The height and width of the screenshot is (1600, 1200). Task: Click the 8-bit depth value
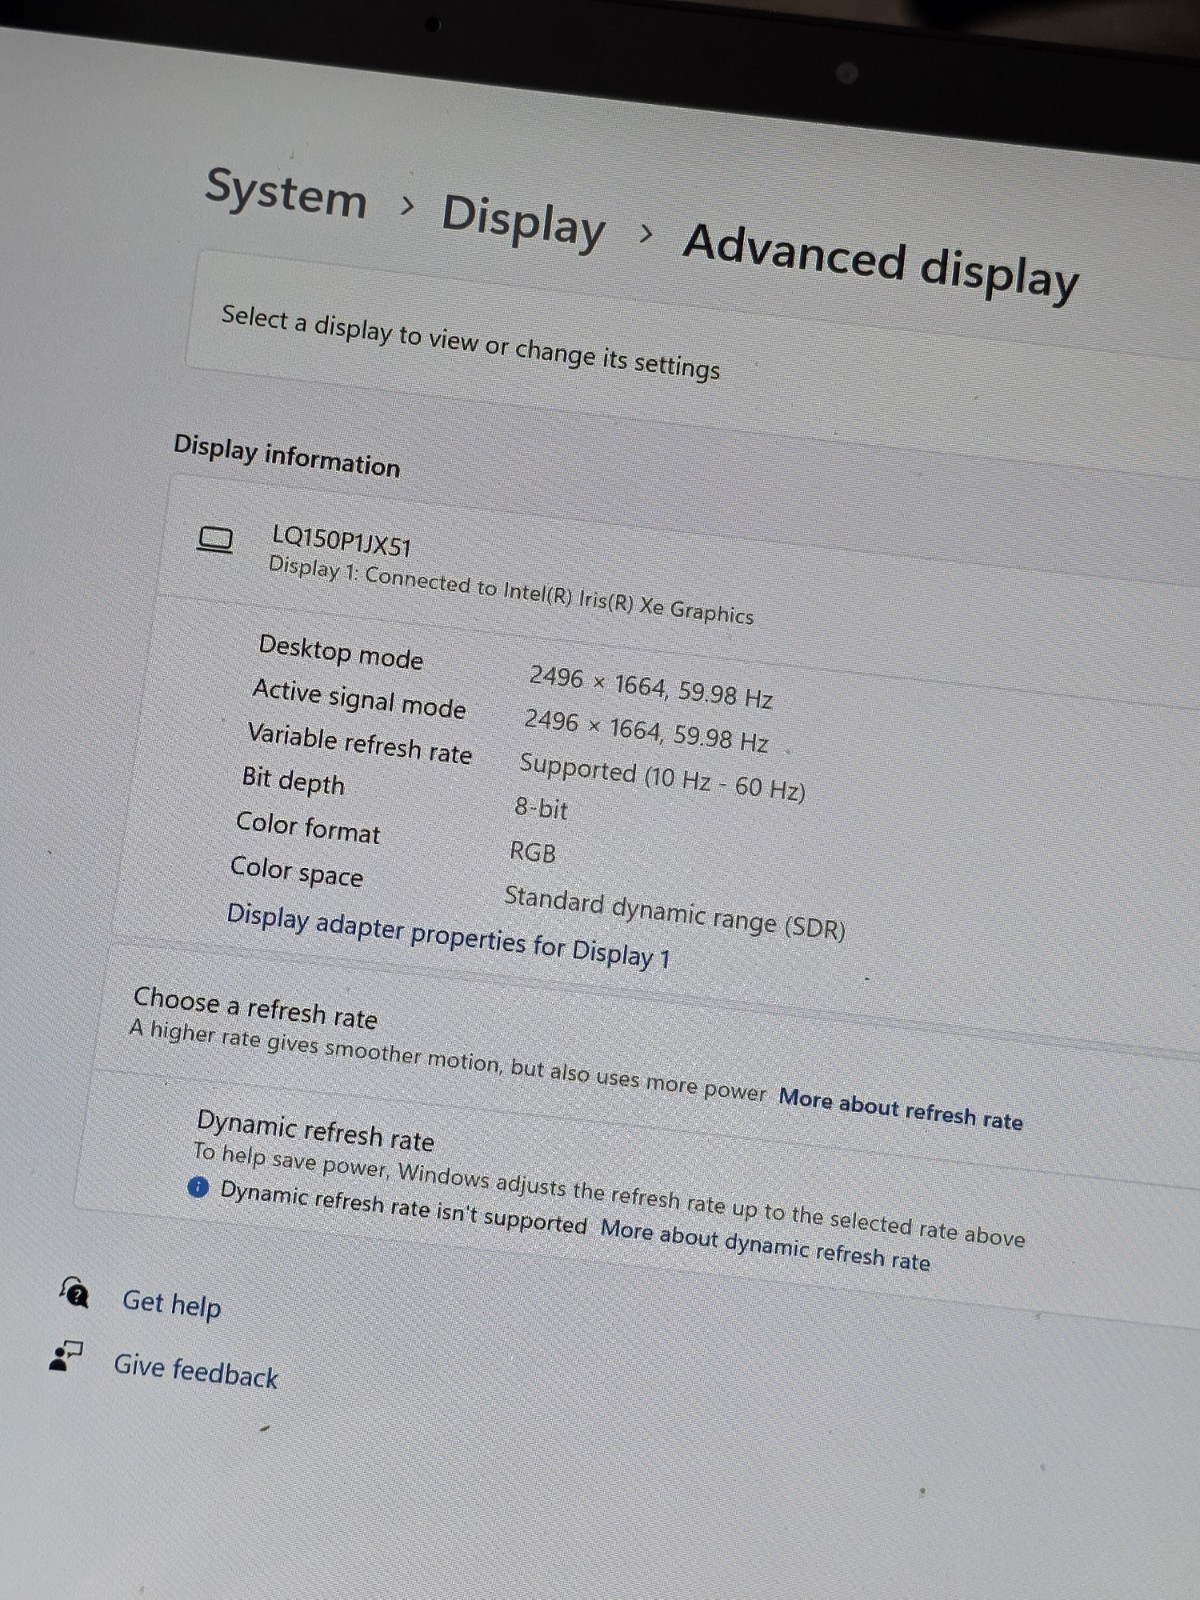click(541, 807)
